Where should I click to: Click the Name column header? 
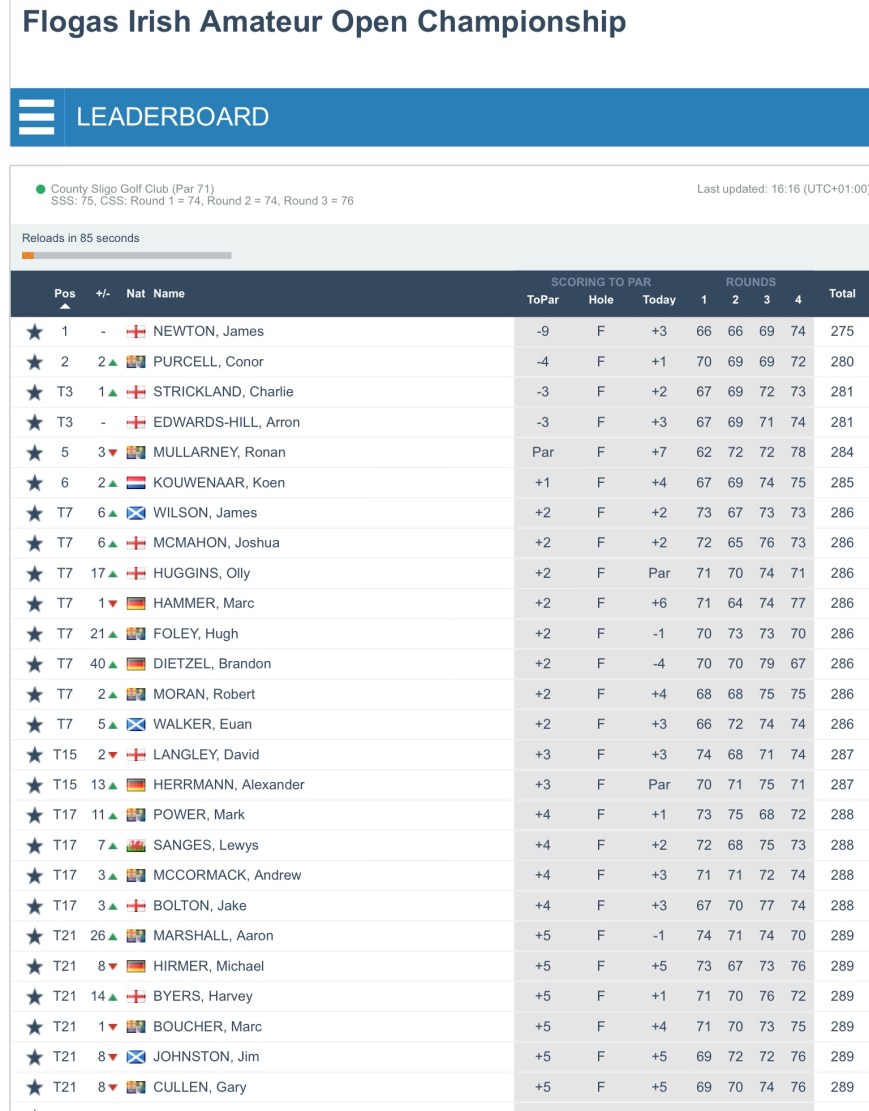pos(169,294)
